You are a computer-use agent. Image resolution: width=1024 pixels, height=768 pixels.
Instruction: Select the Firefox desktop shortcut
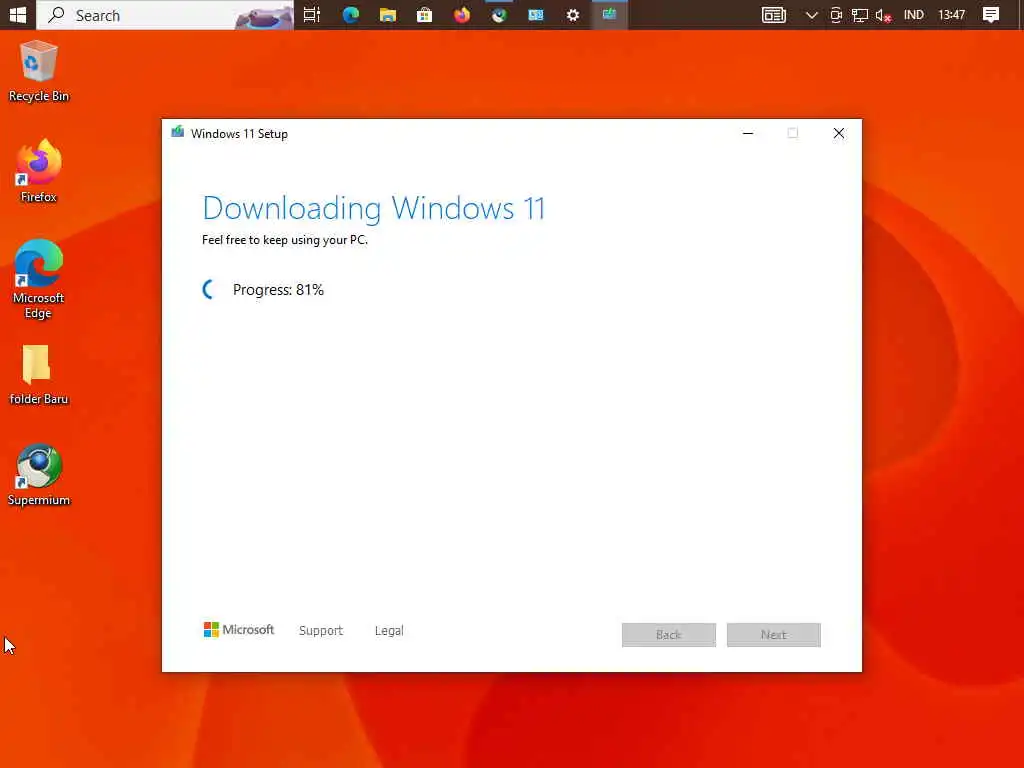coord(39,170)
